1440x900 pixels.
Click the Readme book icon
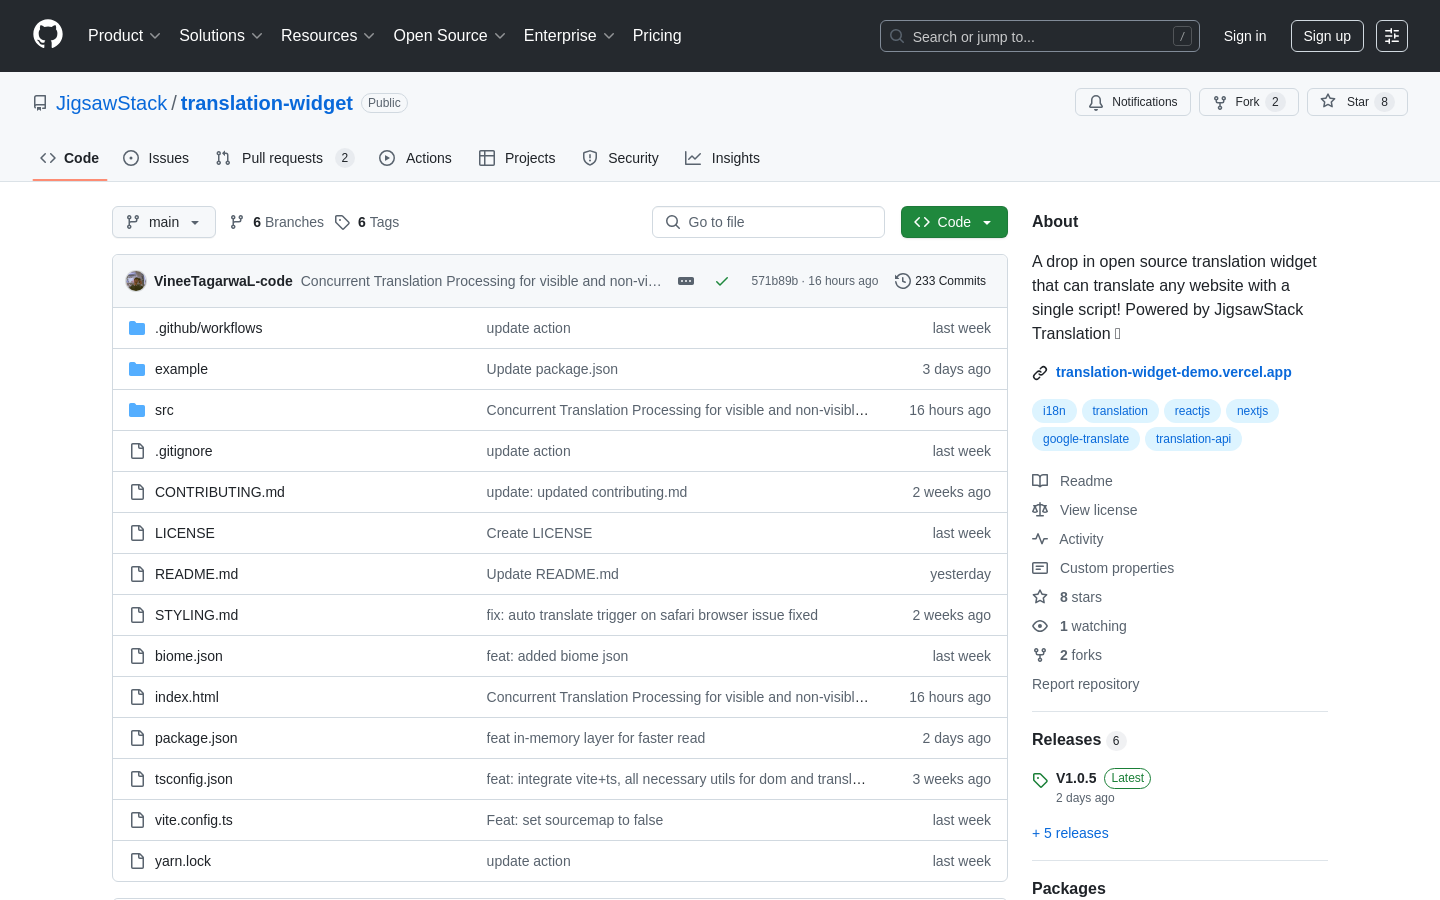(1040, 481)
